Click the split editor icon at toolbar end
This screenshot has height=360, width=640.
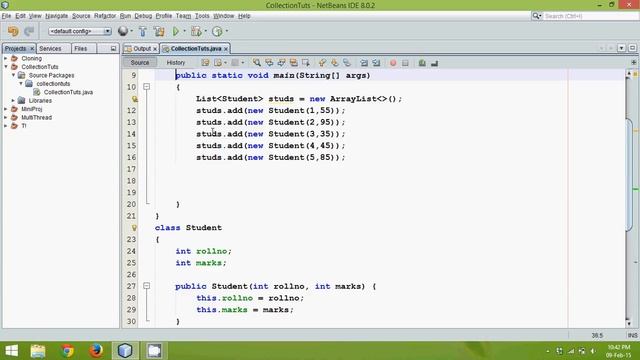pos(633,62)
